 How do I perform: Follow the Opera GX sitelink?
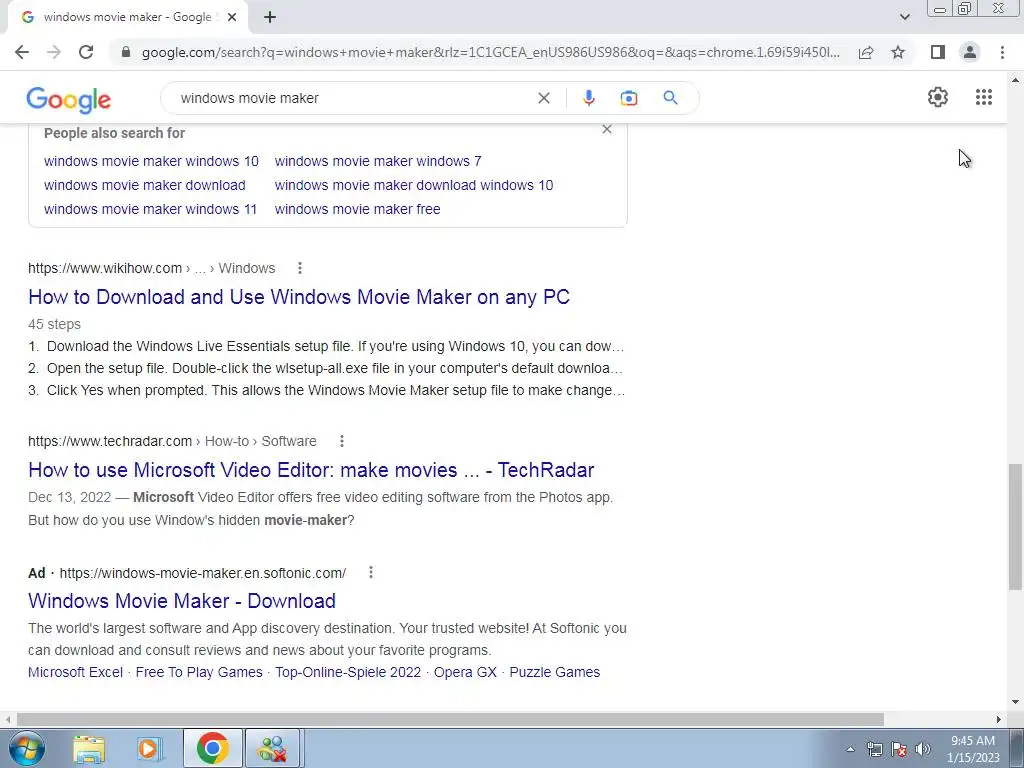(x=465, y=672)
